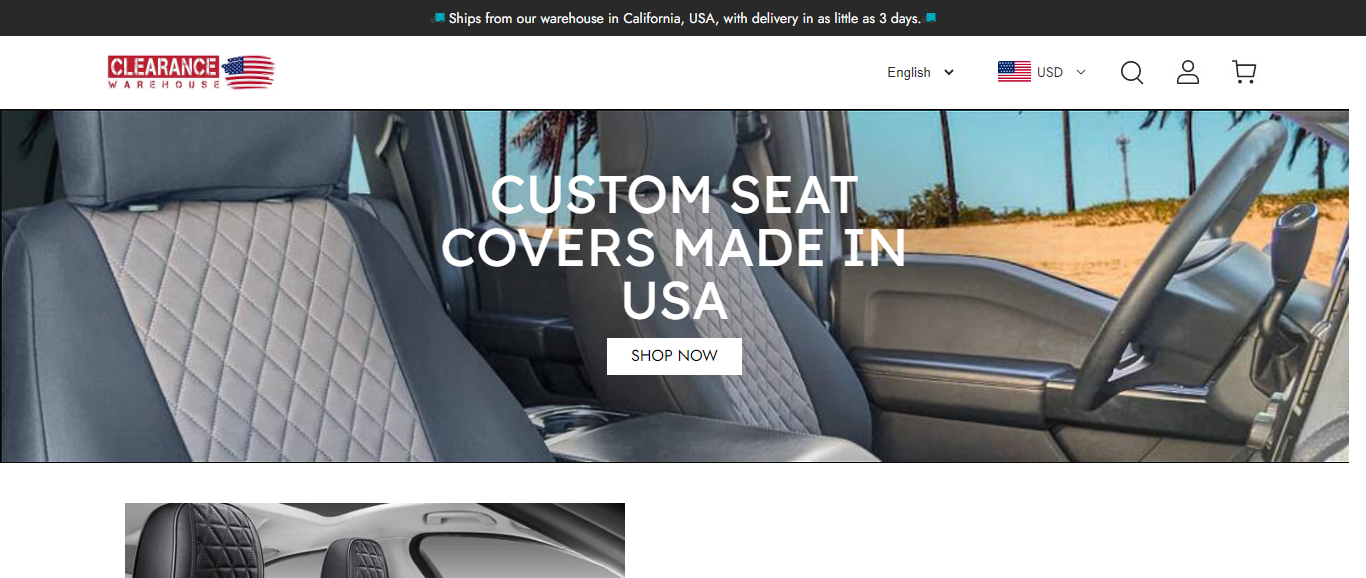Image resolution: width=1366 pixels, height=578 pixels.
Task: Click the user account icon
Action: pos(1188,72)
